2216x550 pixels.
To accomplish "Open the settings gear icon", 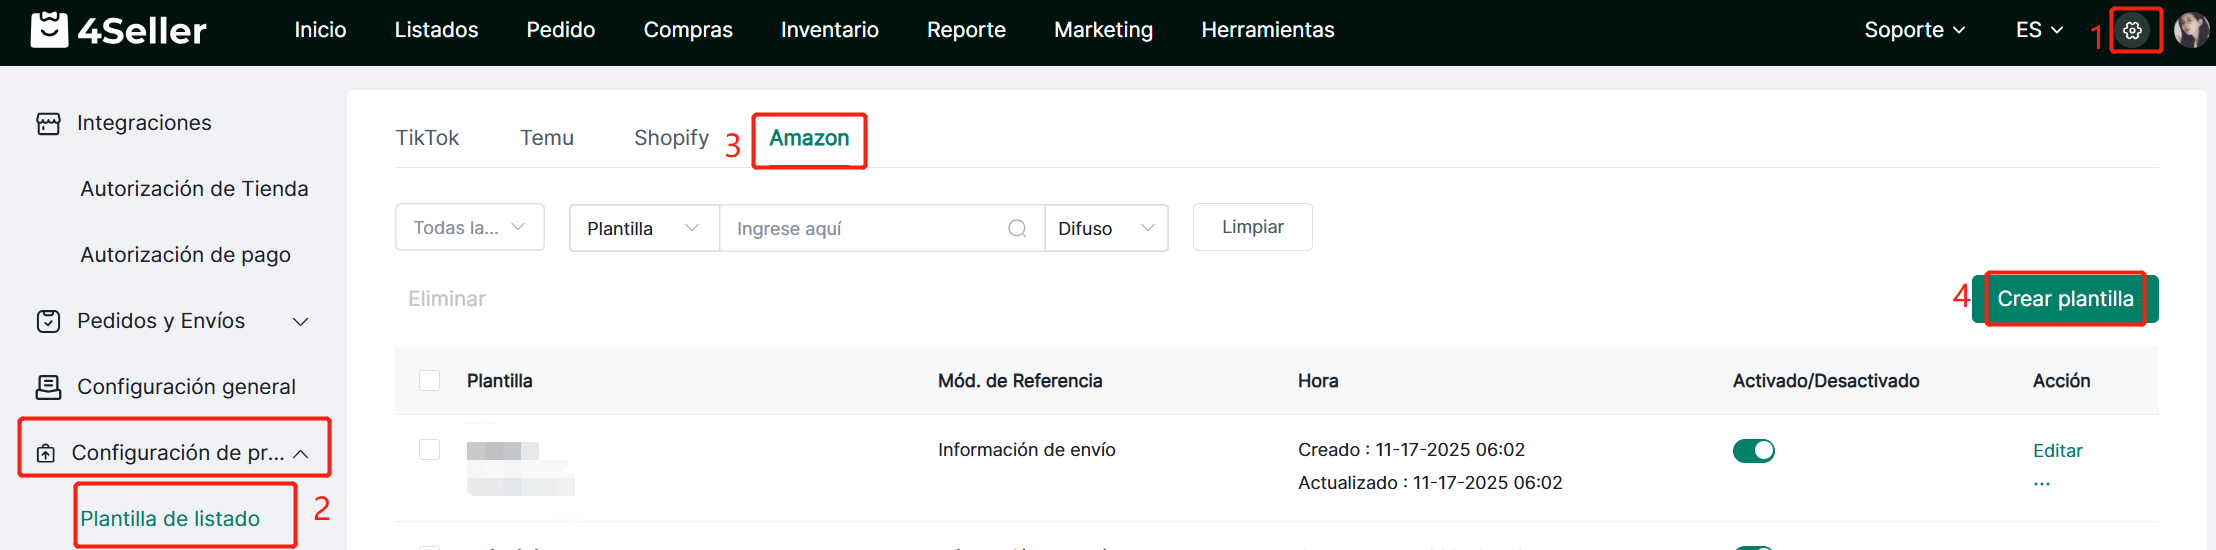I will tap(2132, 31).
